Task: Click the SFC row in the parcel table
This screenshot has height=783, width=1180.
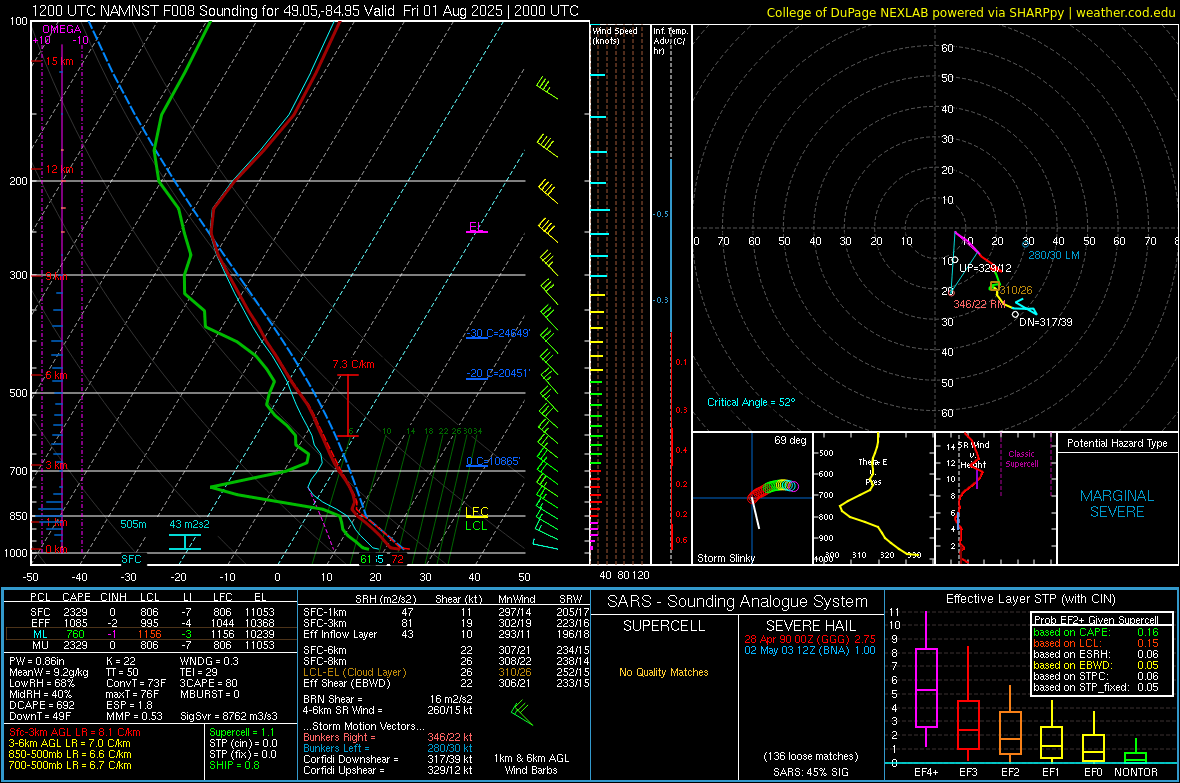Action: pyautogui.click(x=152, y=613)
